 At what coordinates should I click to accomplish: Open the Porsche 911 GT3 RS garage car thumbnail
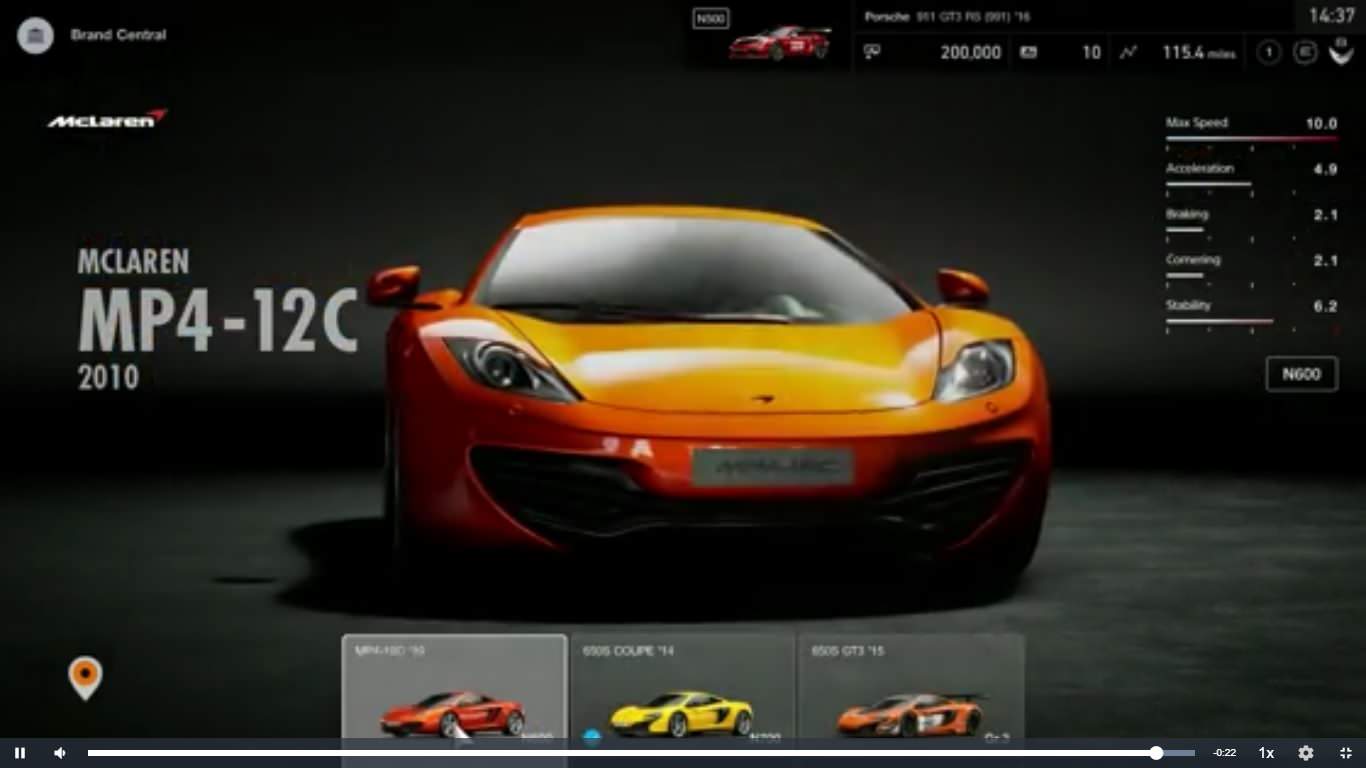[x=780, y=43]
